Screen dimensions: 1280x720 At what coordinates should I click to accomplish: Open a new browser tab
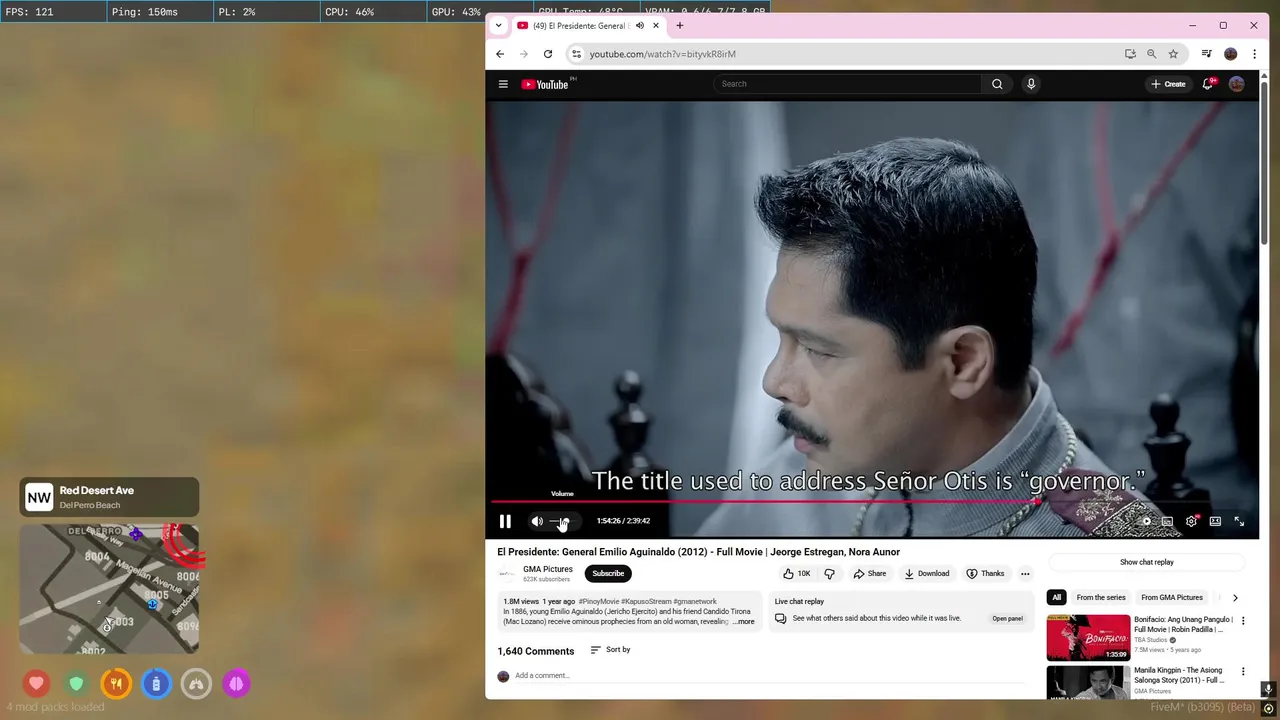pos(680,26)
